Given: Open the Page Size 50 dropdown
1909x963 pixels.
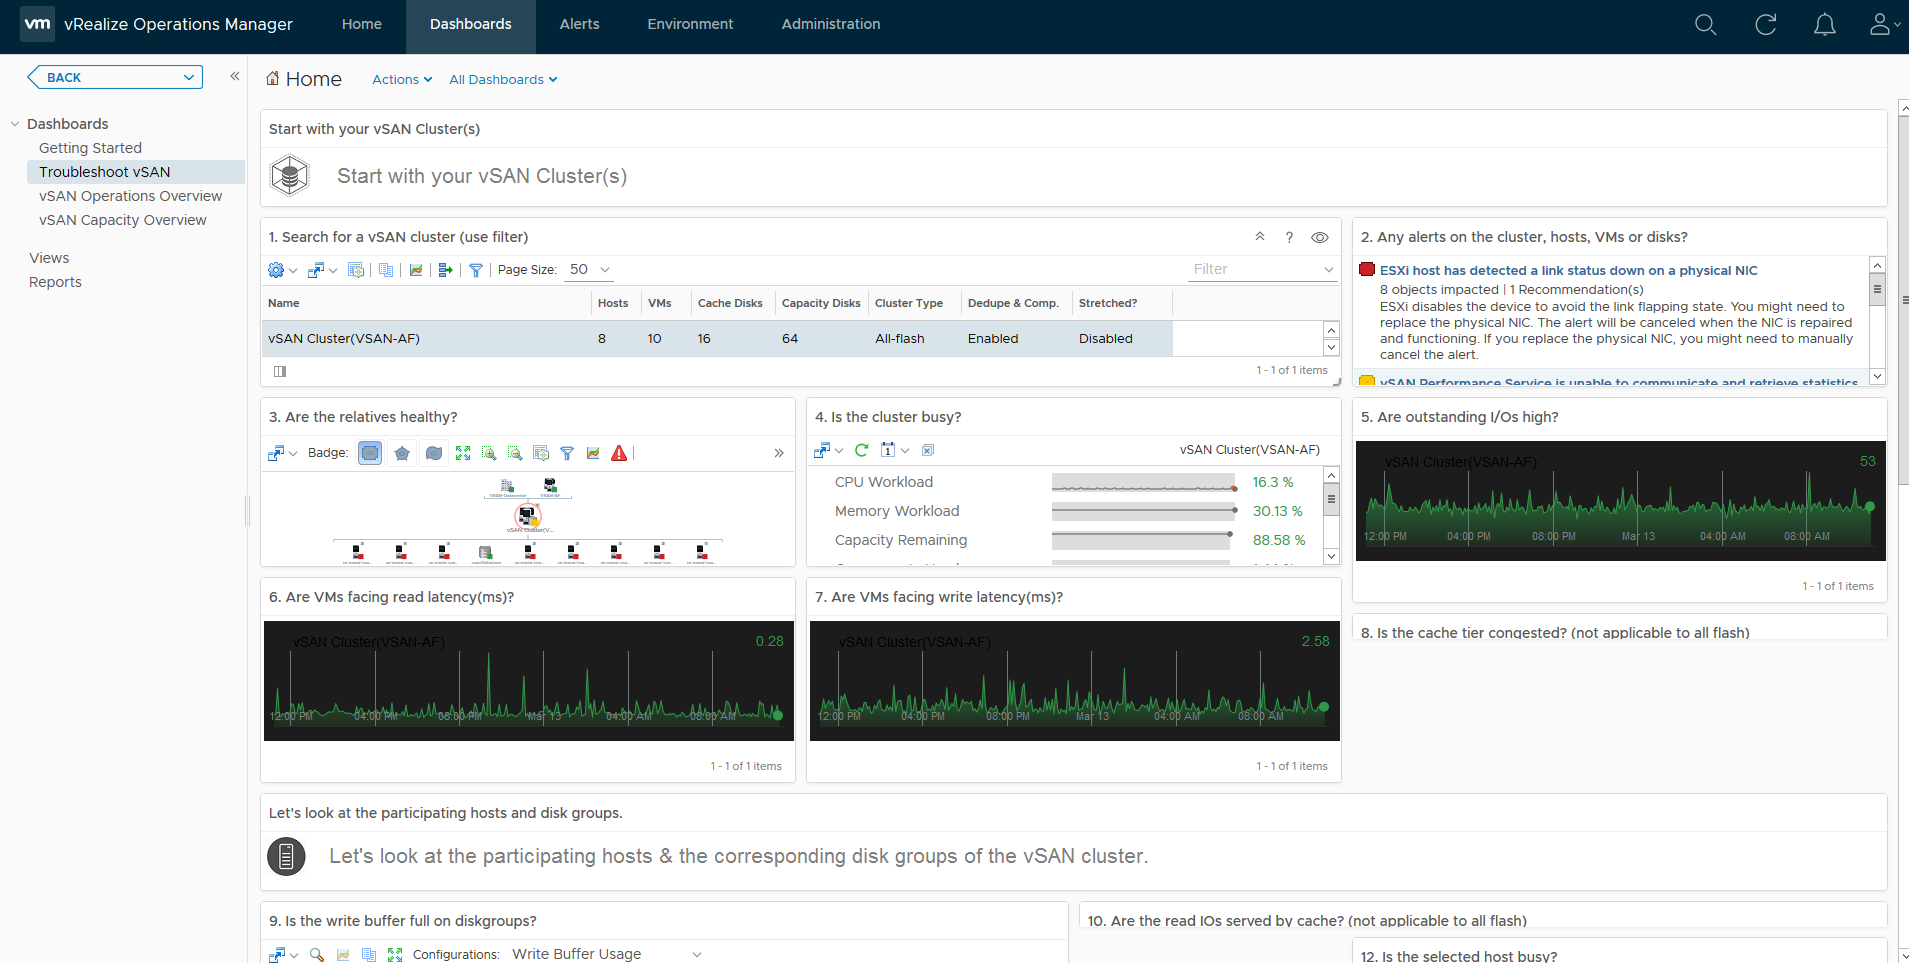Looking at the screenshot, I should click(x=589, y=269).
